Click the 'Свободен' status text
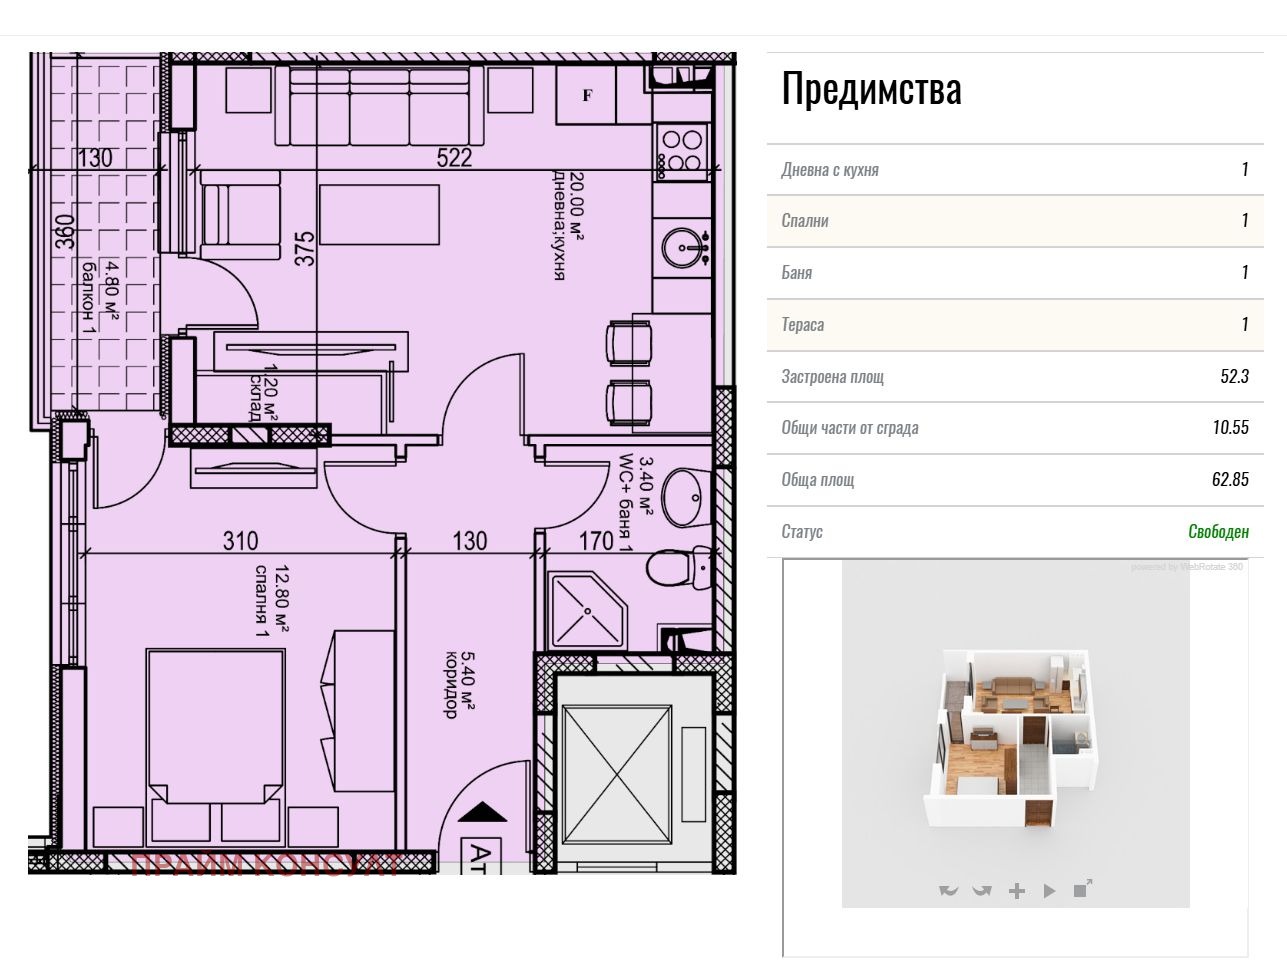This screenshot has width=1287, height=966. pos(1218,531)
